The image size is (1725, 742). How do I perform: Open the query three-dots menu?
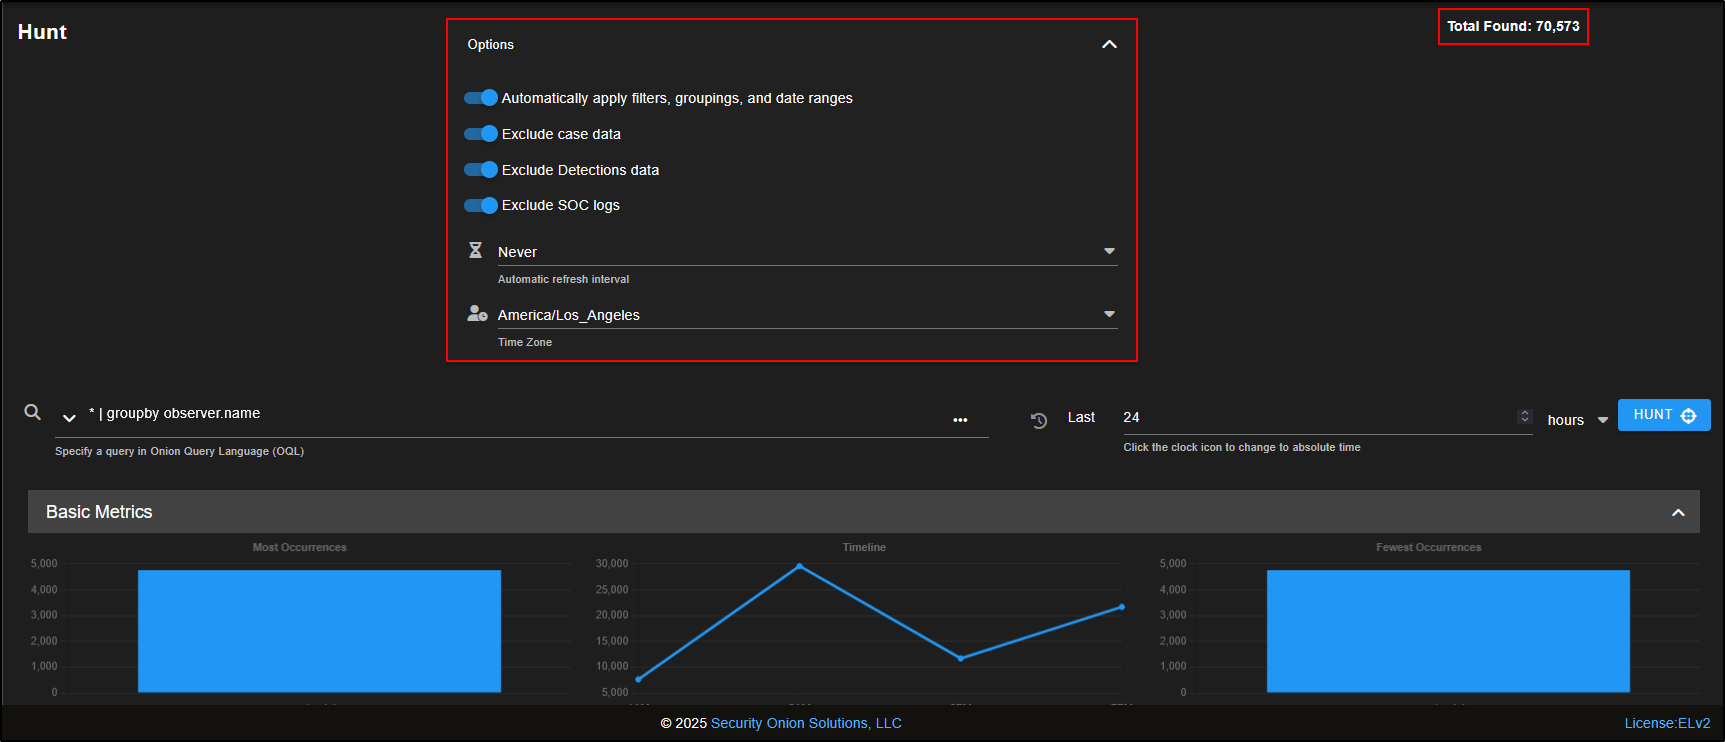point(960,420)
